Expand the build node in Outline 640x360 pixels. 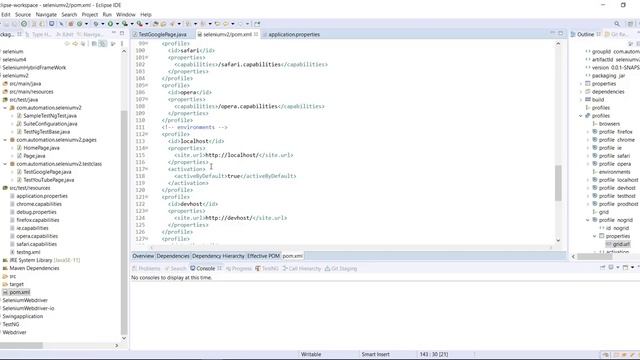coord(581,100)
